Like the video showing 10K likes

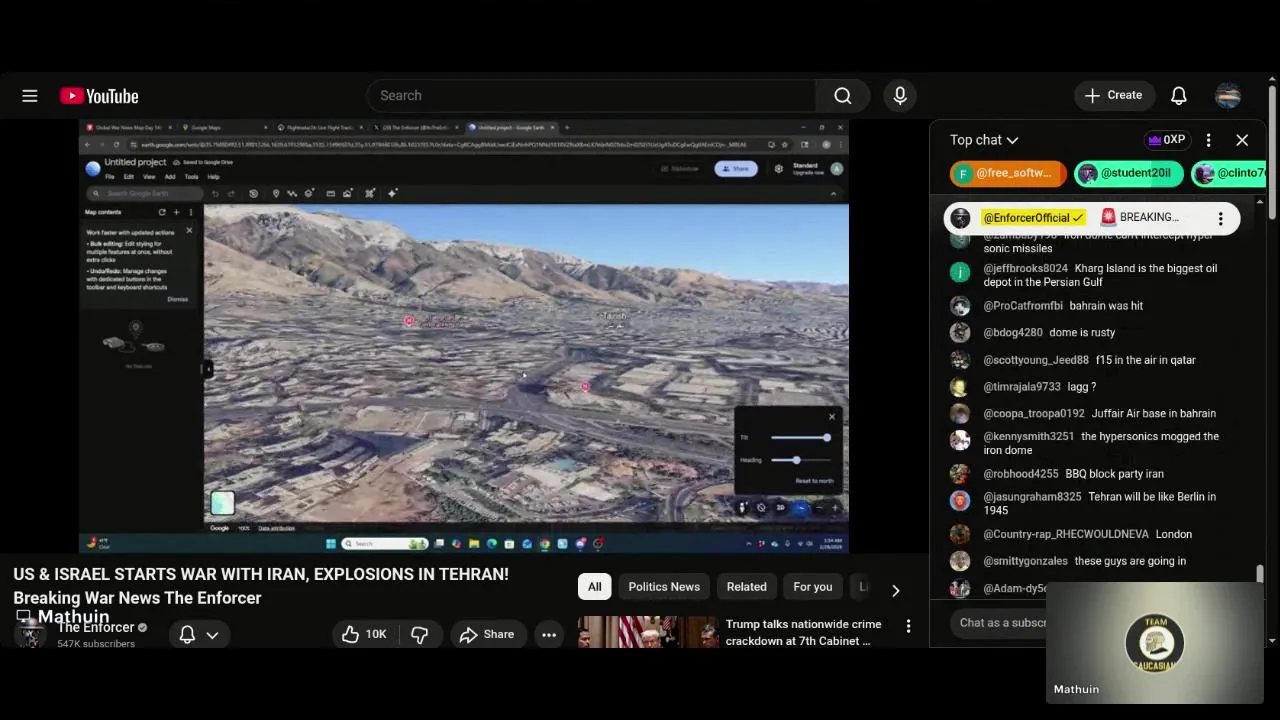pyautogui.click(x=364, y=634)
